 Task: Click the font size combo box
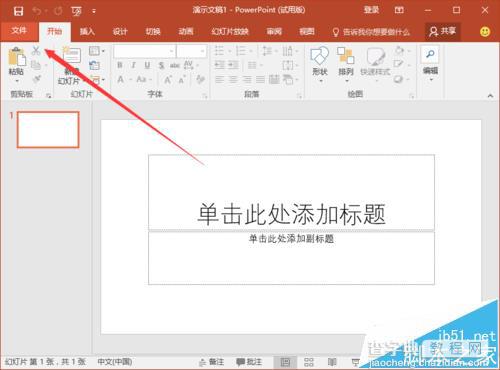point(191,51)
